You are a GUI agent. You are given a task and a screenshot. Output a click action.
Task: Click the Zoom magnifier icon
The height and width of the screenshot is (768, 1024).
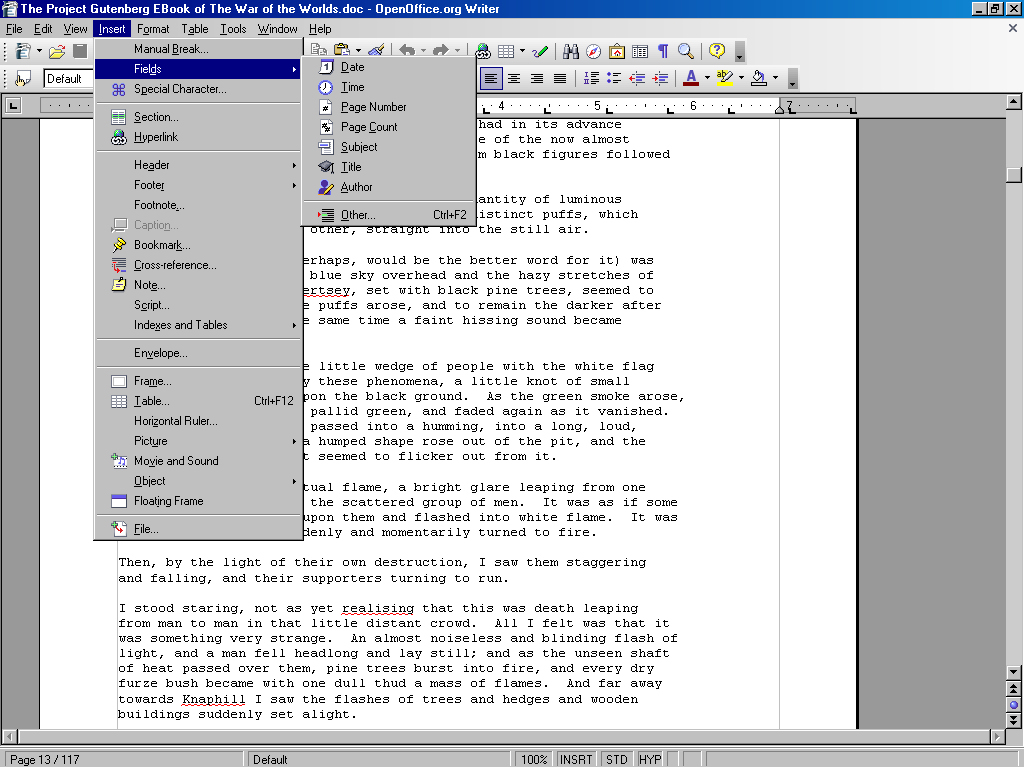pyautogui.click(x=686, y=51)
